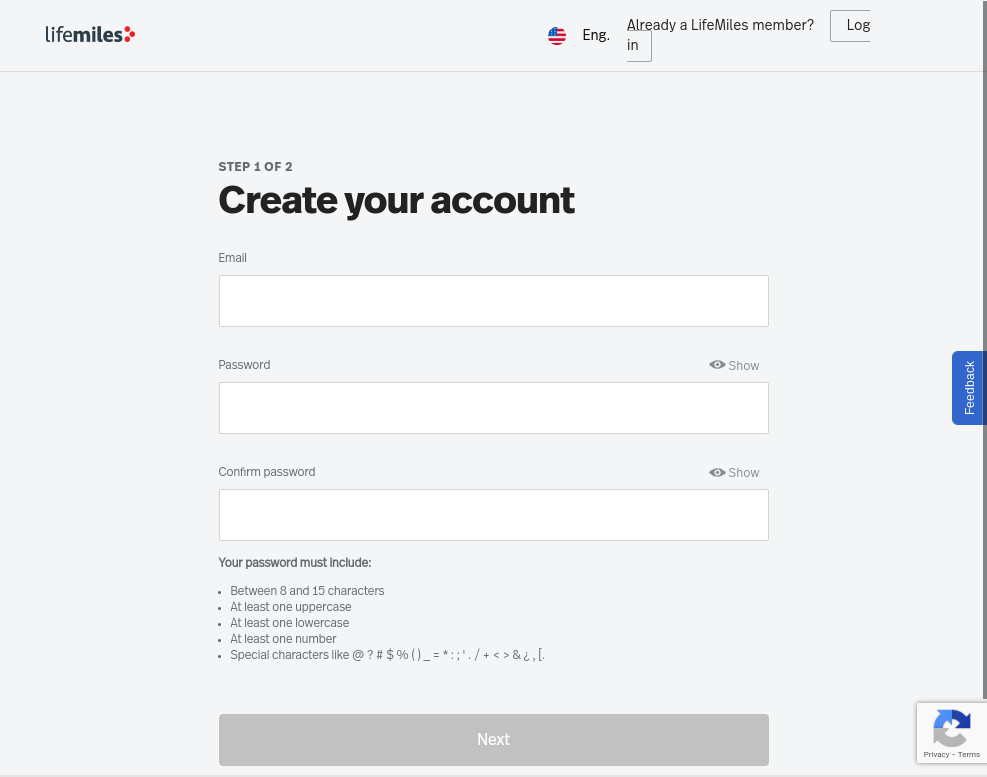Click the "Special characters like" requirement text
Screen dimensions: 987x777
point(388,655)
